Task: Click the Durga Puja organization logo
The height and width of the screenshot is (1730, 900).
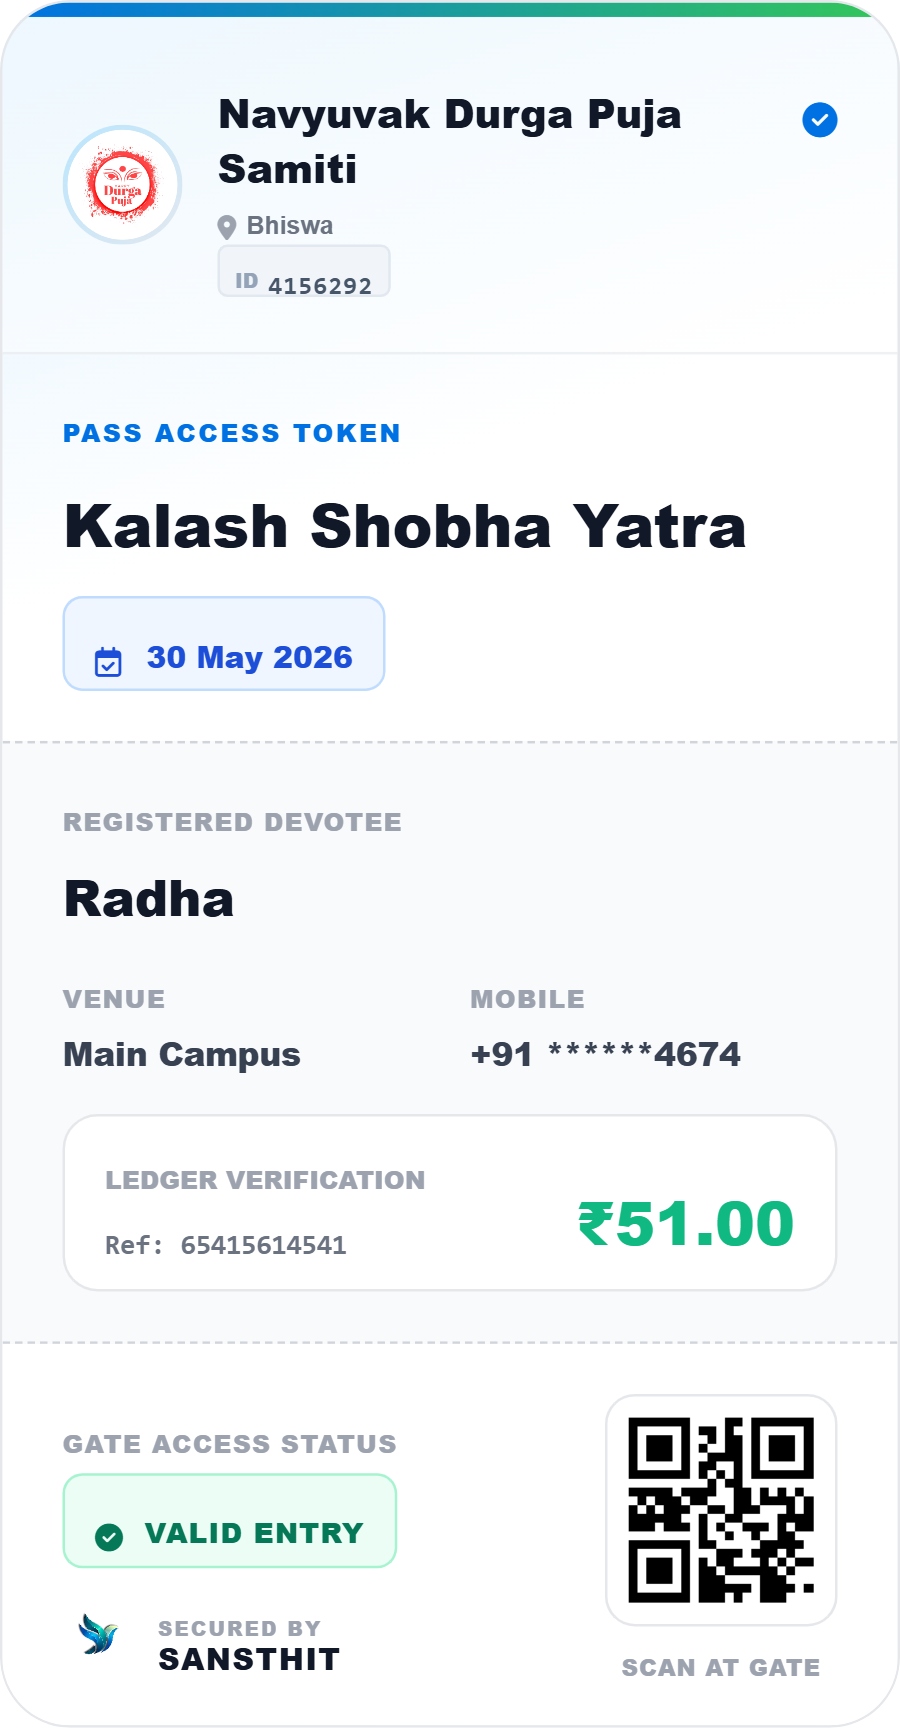Action: 122,185
